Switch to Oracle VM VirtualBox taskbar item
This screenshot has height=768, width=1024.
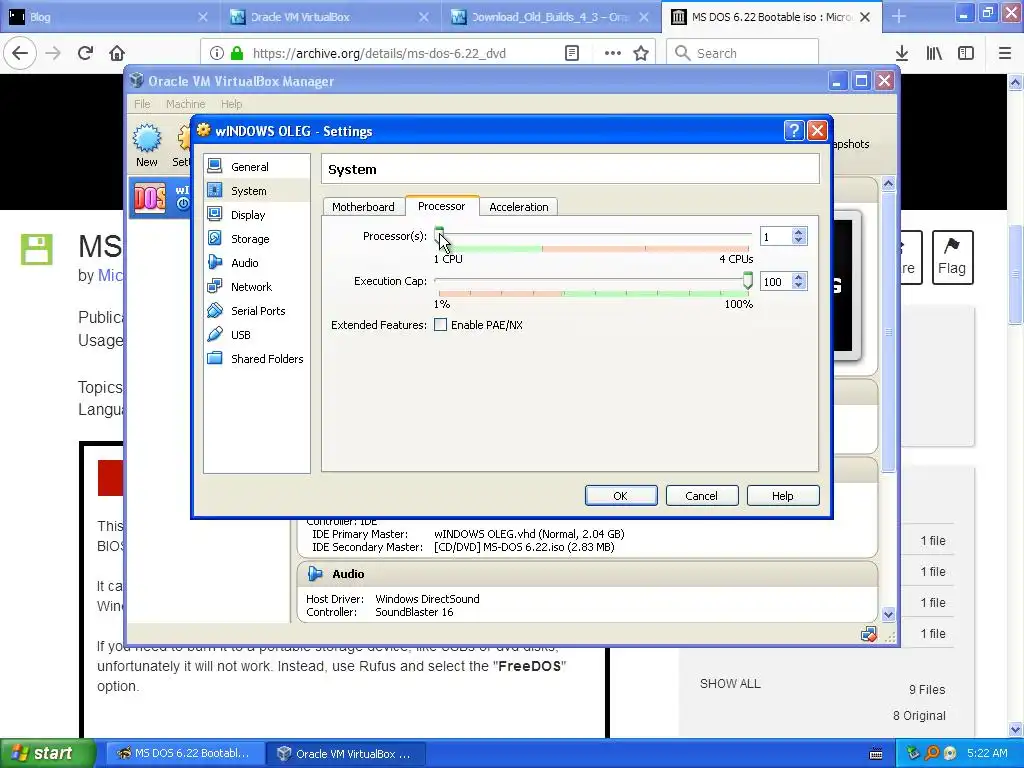347,754
